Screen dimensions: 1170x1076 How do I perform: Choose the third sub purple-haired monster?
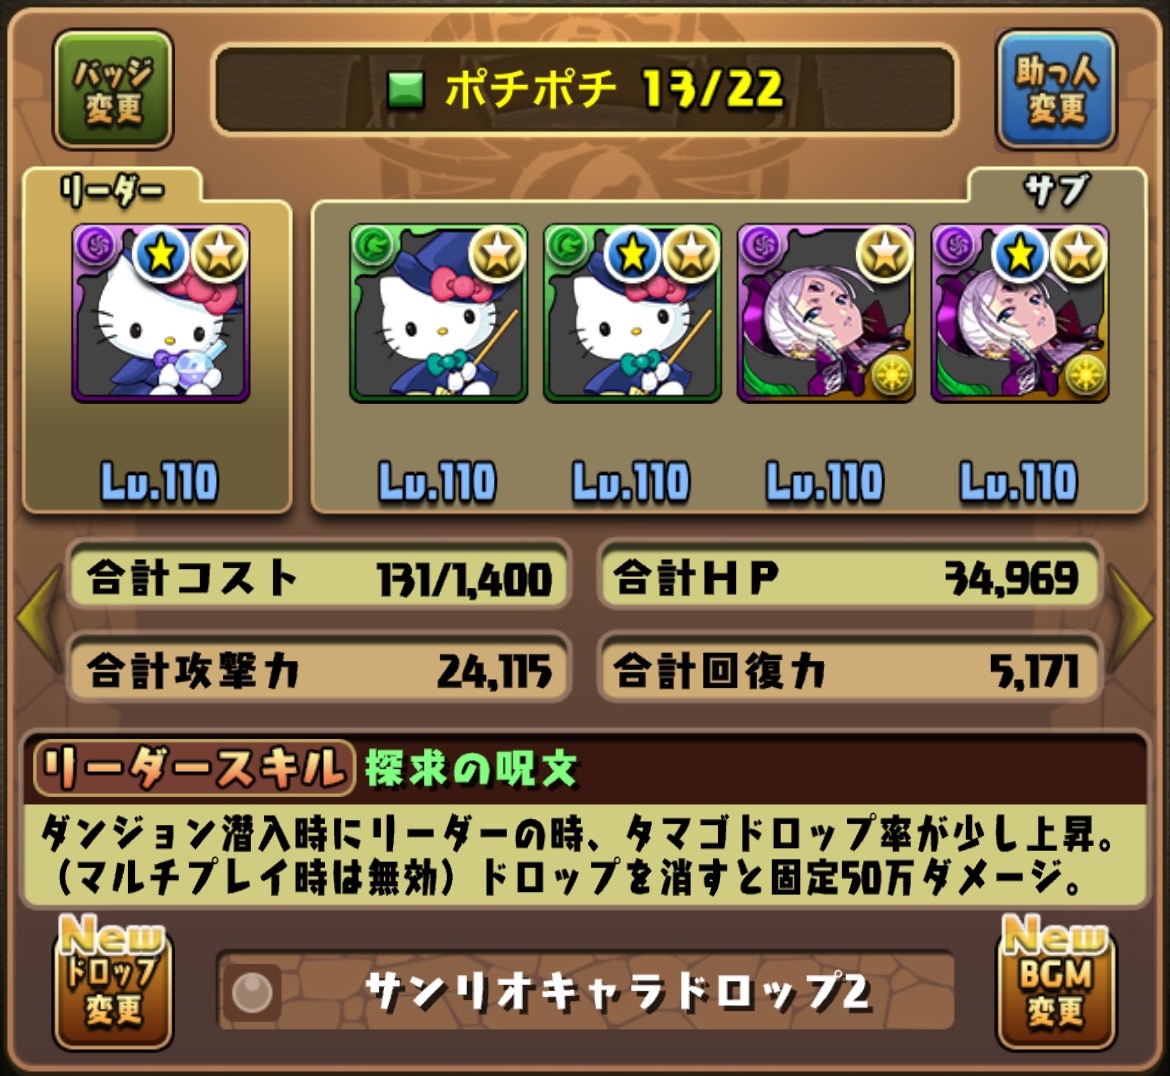point(826,313)
